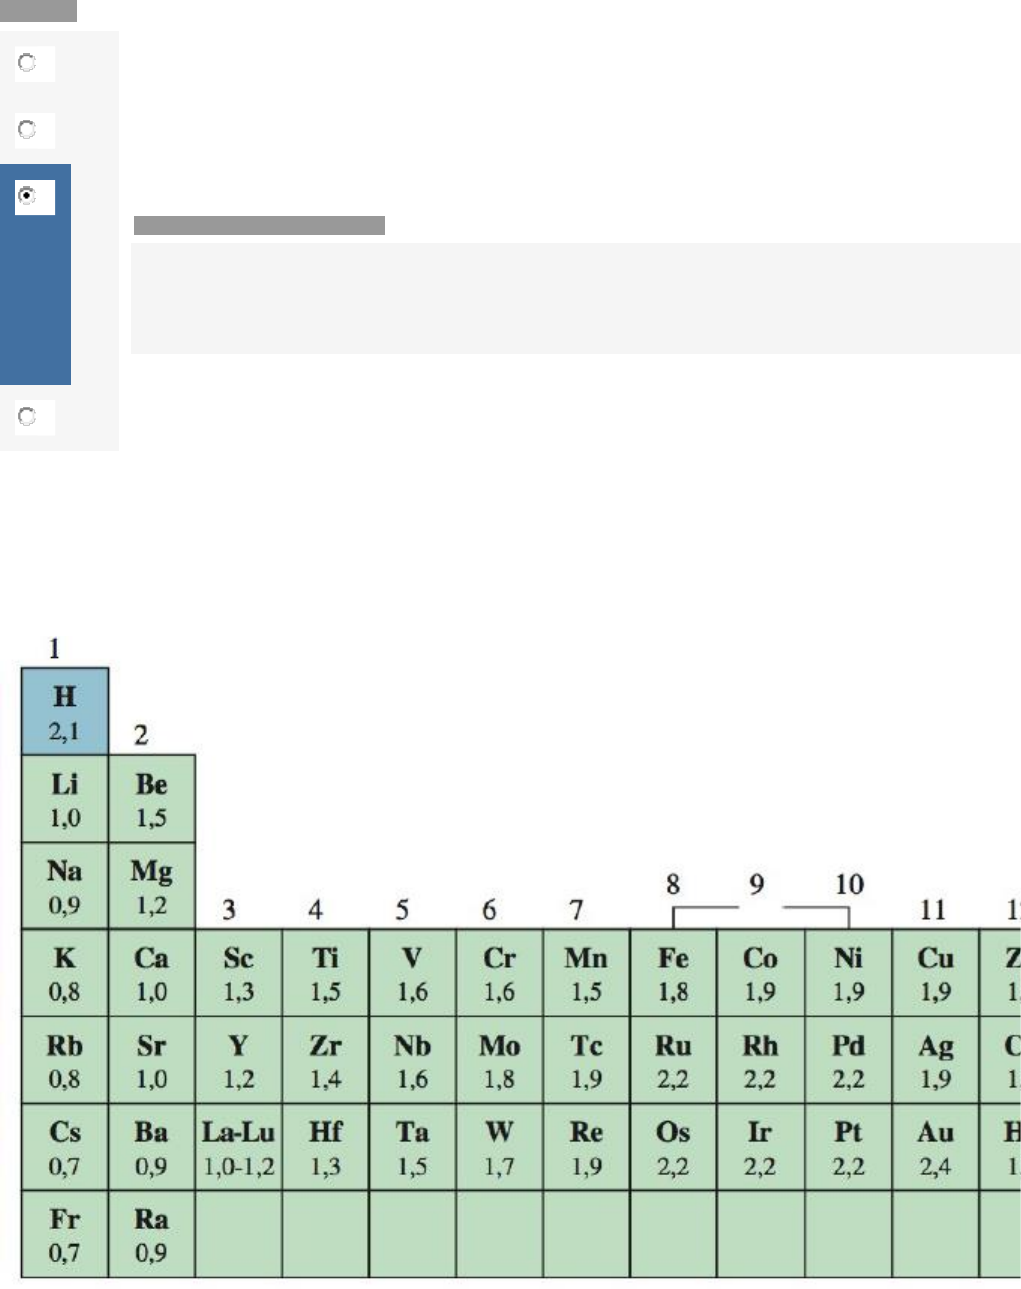The height and width of the screenshot is (1289, 1021).
Task: Click the Scandium (Sc) element cell
Action: pyautogui.click(x=238, y=973)
